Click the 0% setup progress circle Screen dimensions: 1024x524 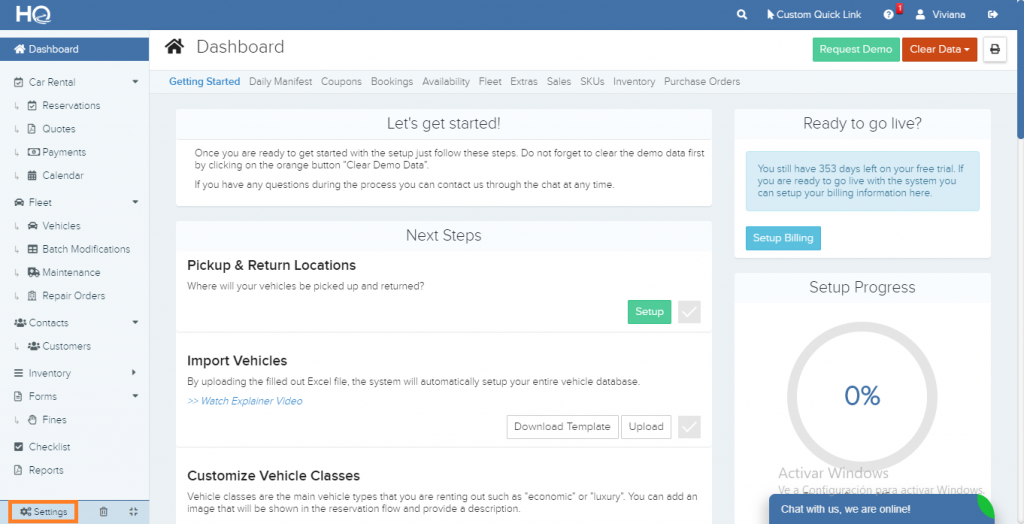pyautogui.click(x=861, y=395)
